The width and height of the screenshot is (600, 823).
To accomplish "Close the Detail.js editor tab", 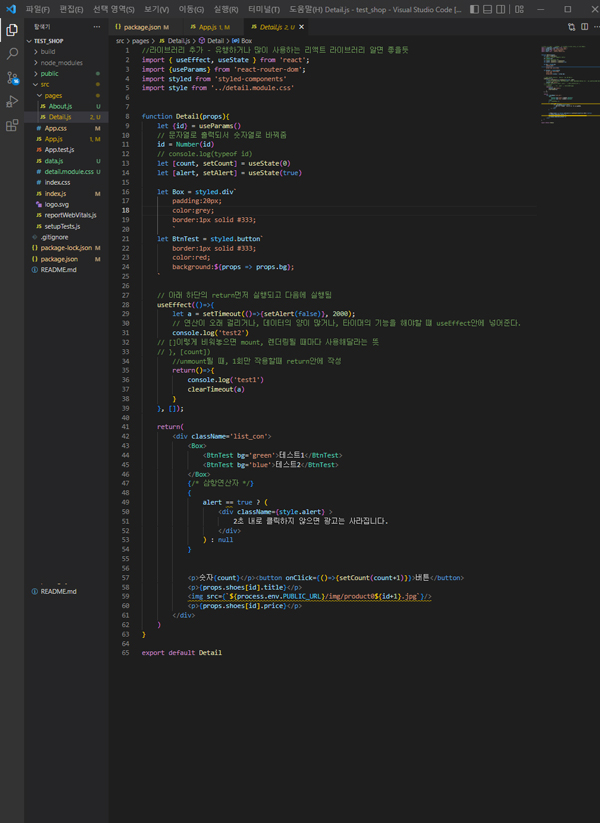I will [301, 27].
